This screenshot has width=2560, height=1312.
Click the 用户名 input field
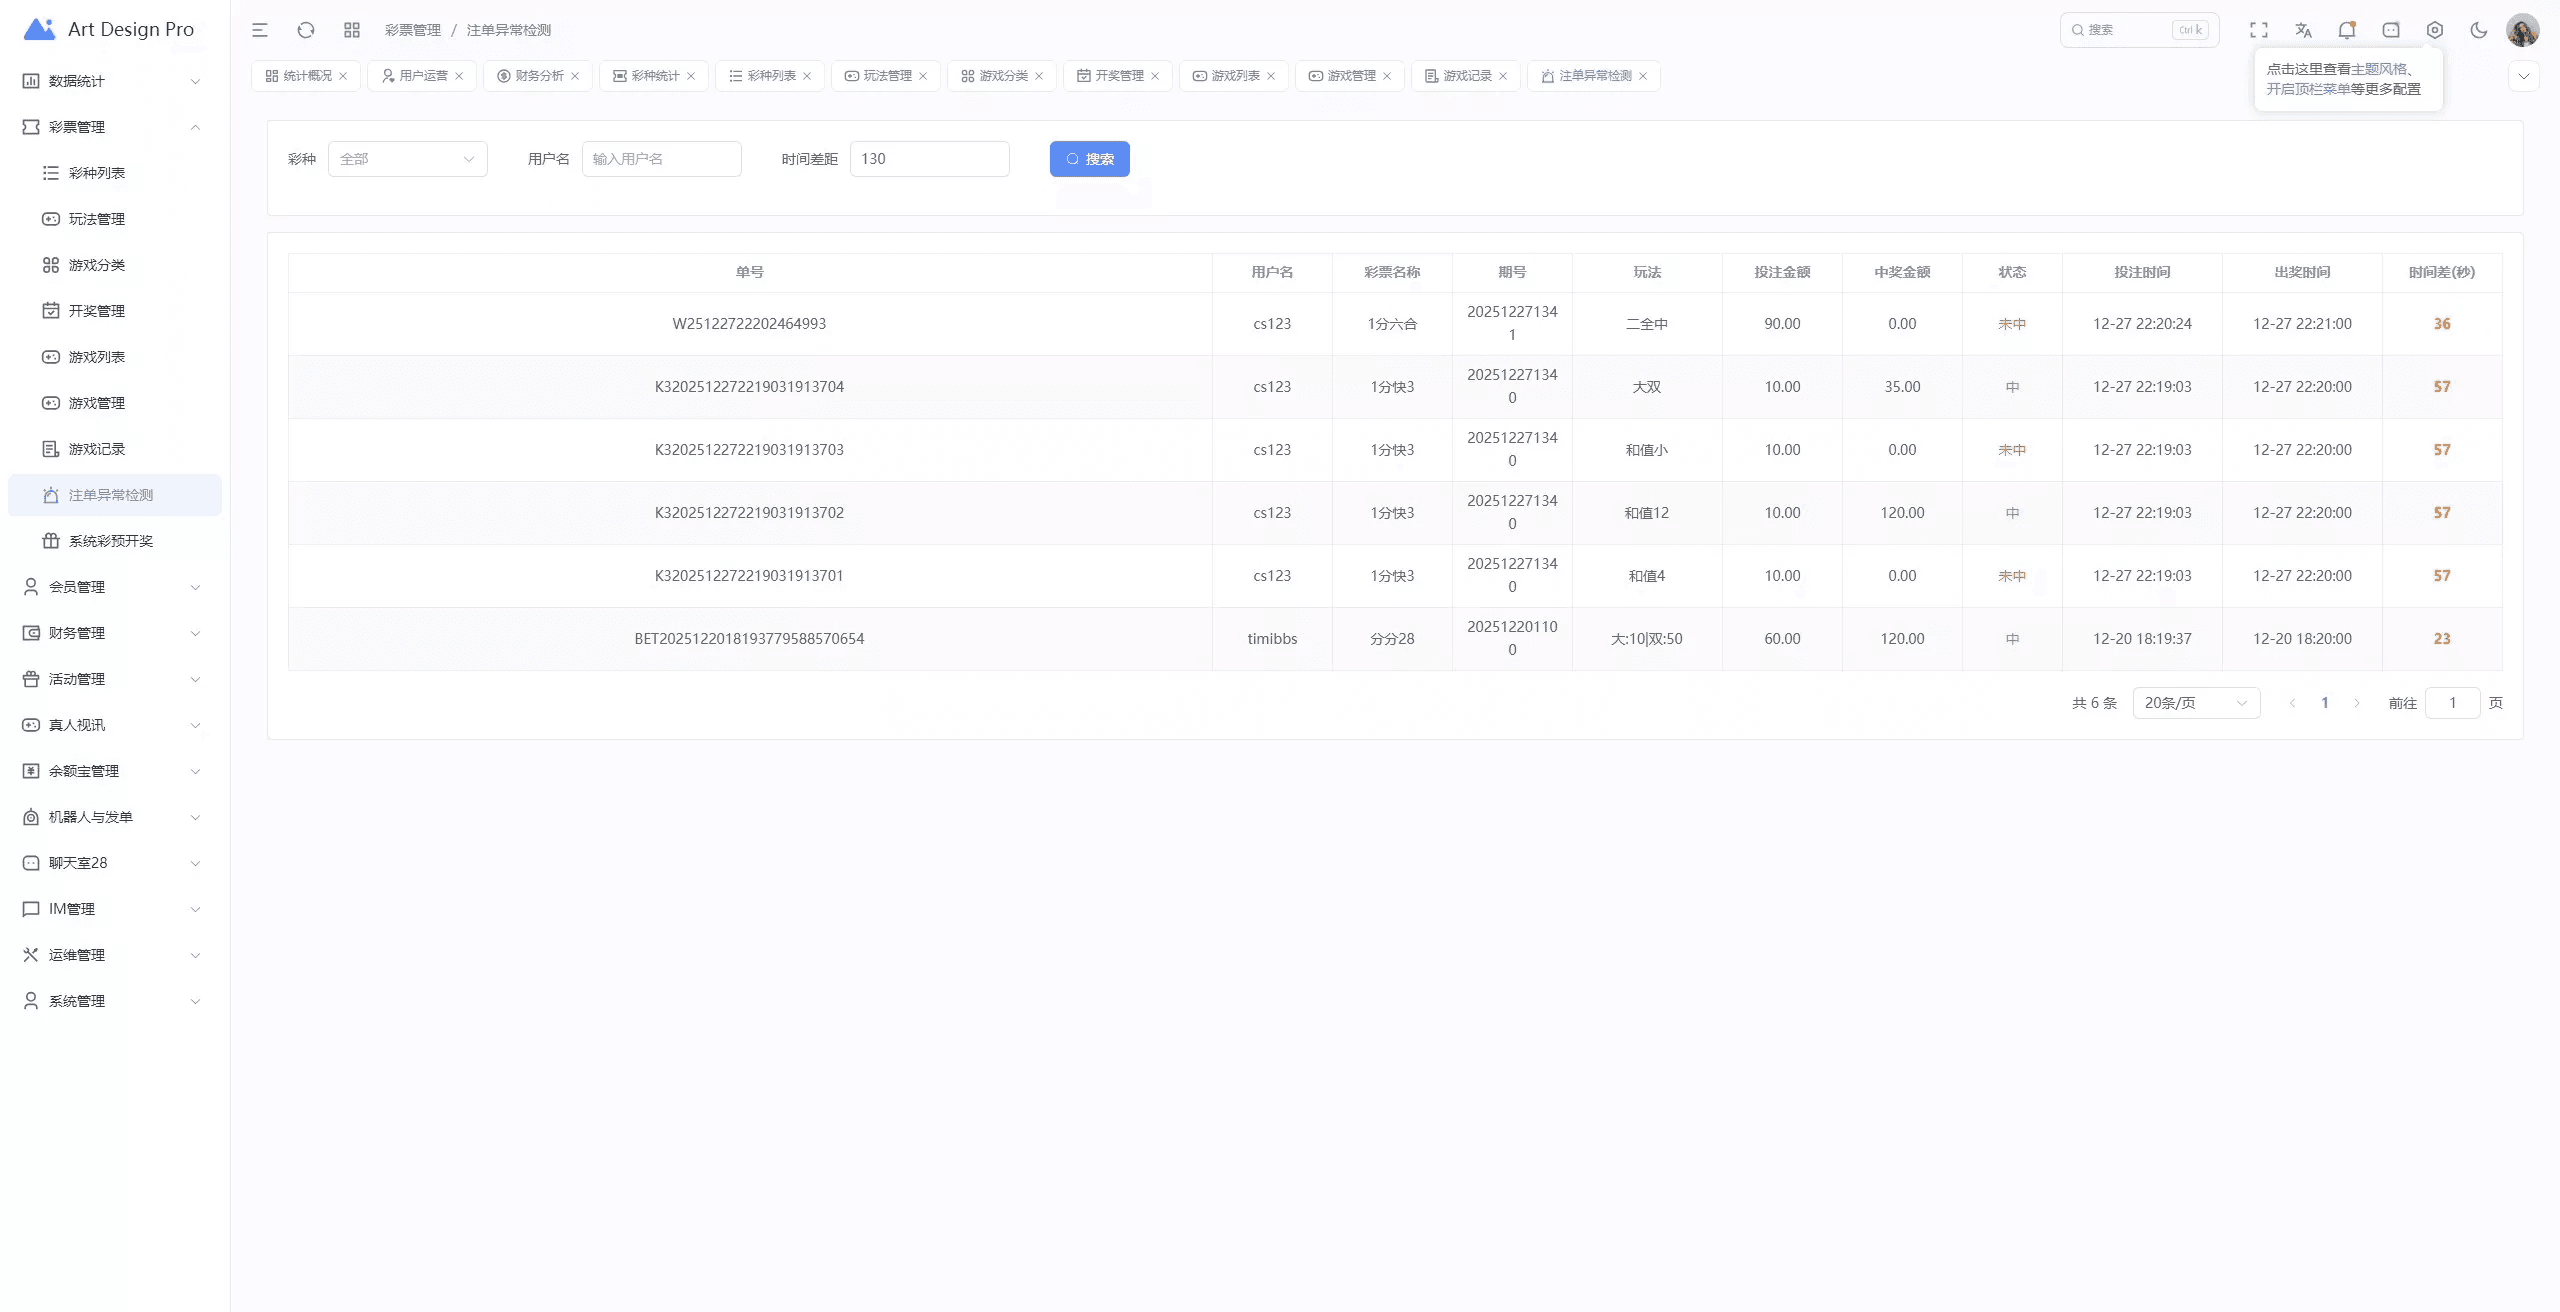(x=661, y=159)
